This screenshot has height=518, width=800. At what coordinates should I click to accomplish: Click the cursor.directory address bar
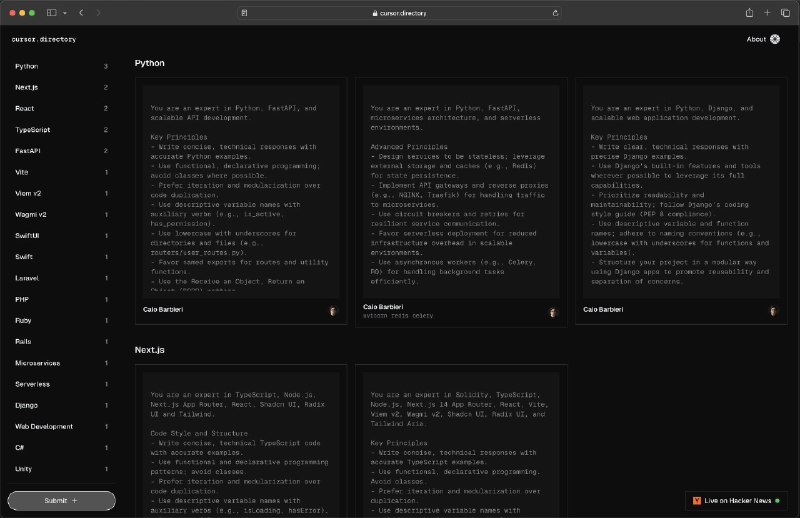(399, 13)
